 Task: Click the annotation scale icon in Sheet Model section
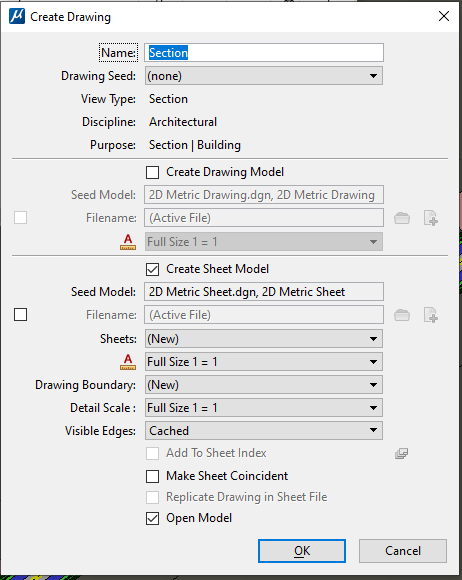[128, 362]
